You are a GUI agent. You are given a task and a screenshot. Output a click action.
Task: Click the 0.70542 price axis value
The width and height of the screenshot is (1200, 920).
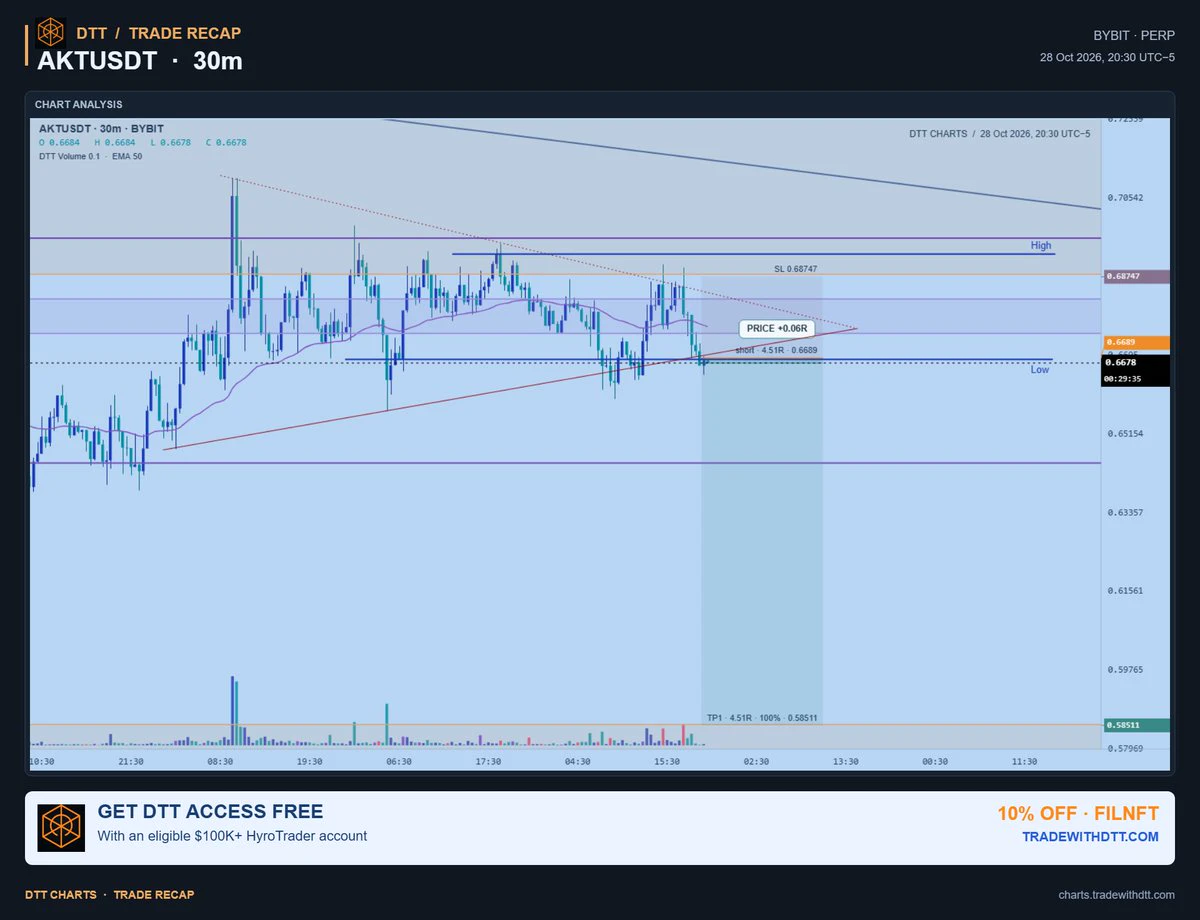1125,198
